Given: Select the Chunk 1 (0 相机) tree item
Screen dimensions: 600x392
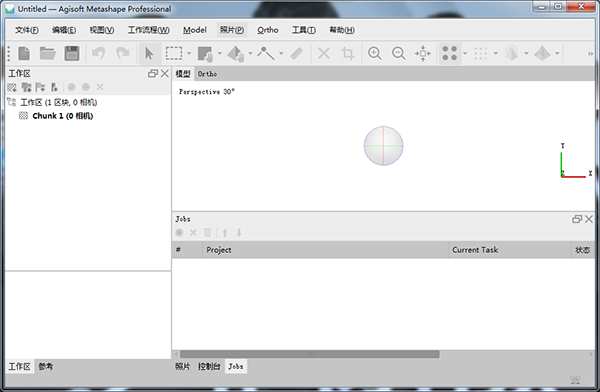Looking at the screenshot, I should click(63, 116).
